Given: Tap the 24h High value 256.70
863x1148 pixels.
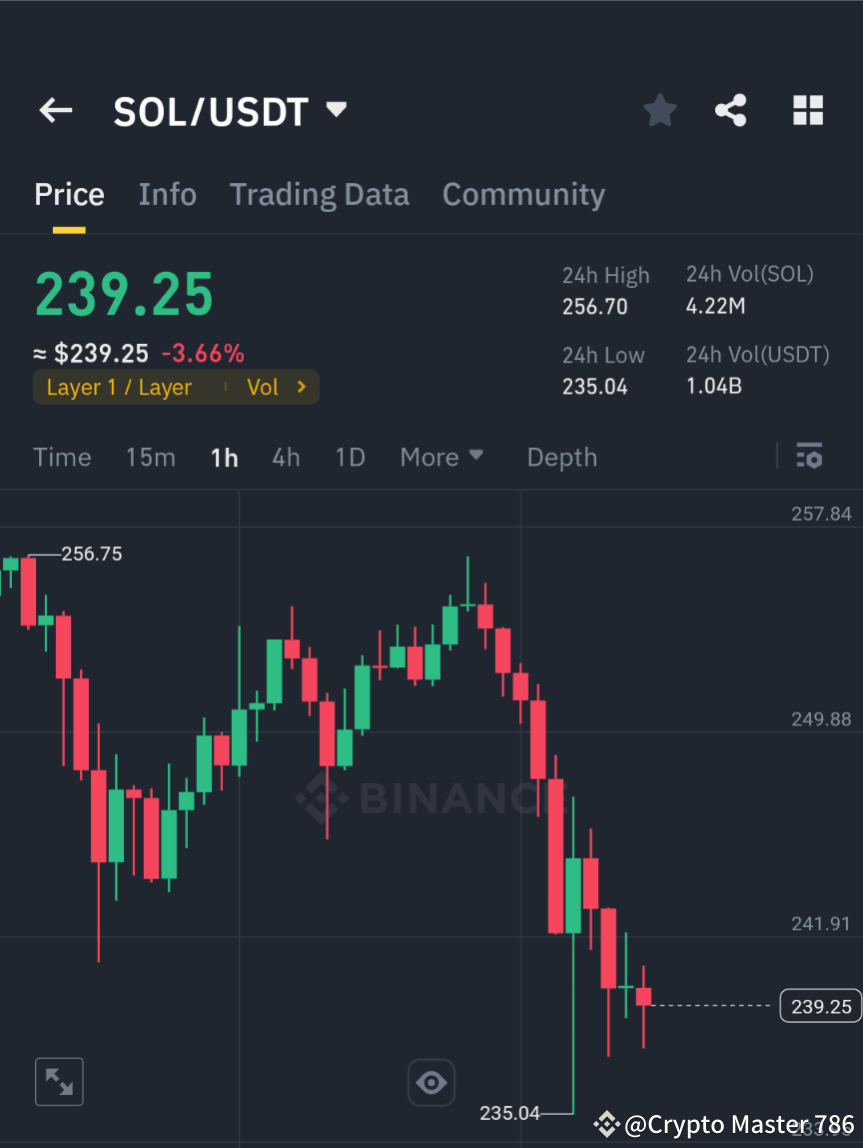Looking at the screenshot, I should pos(595,307).
